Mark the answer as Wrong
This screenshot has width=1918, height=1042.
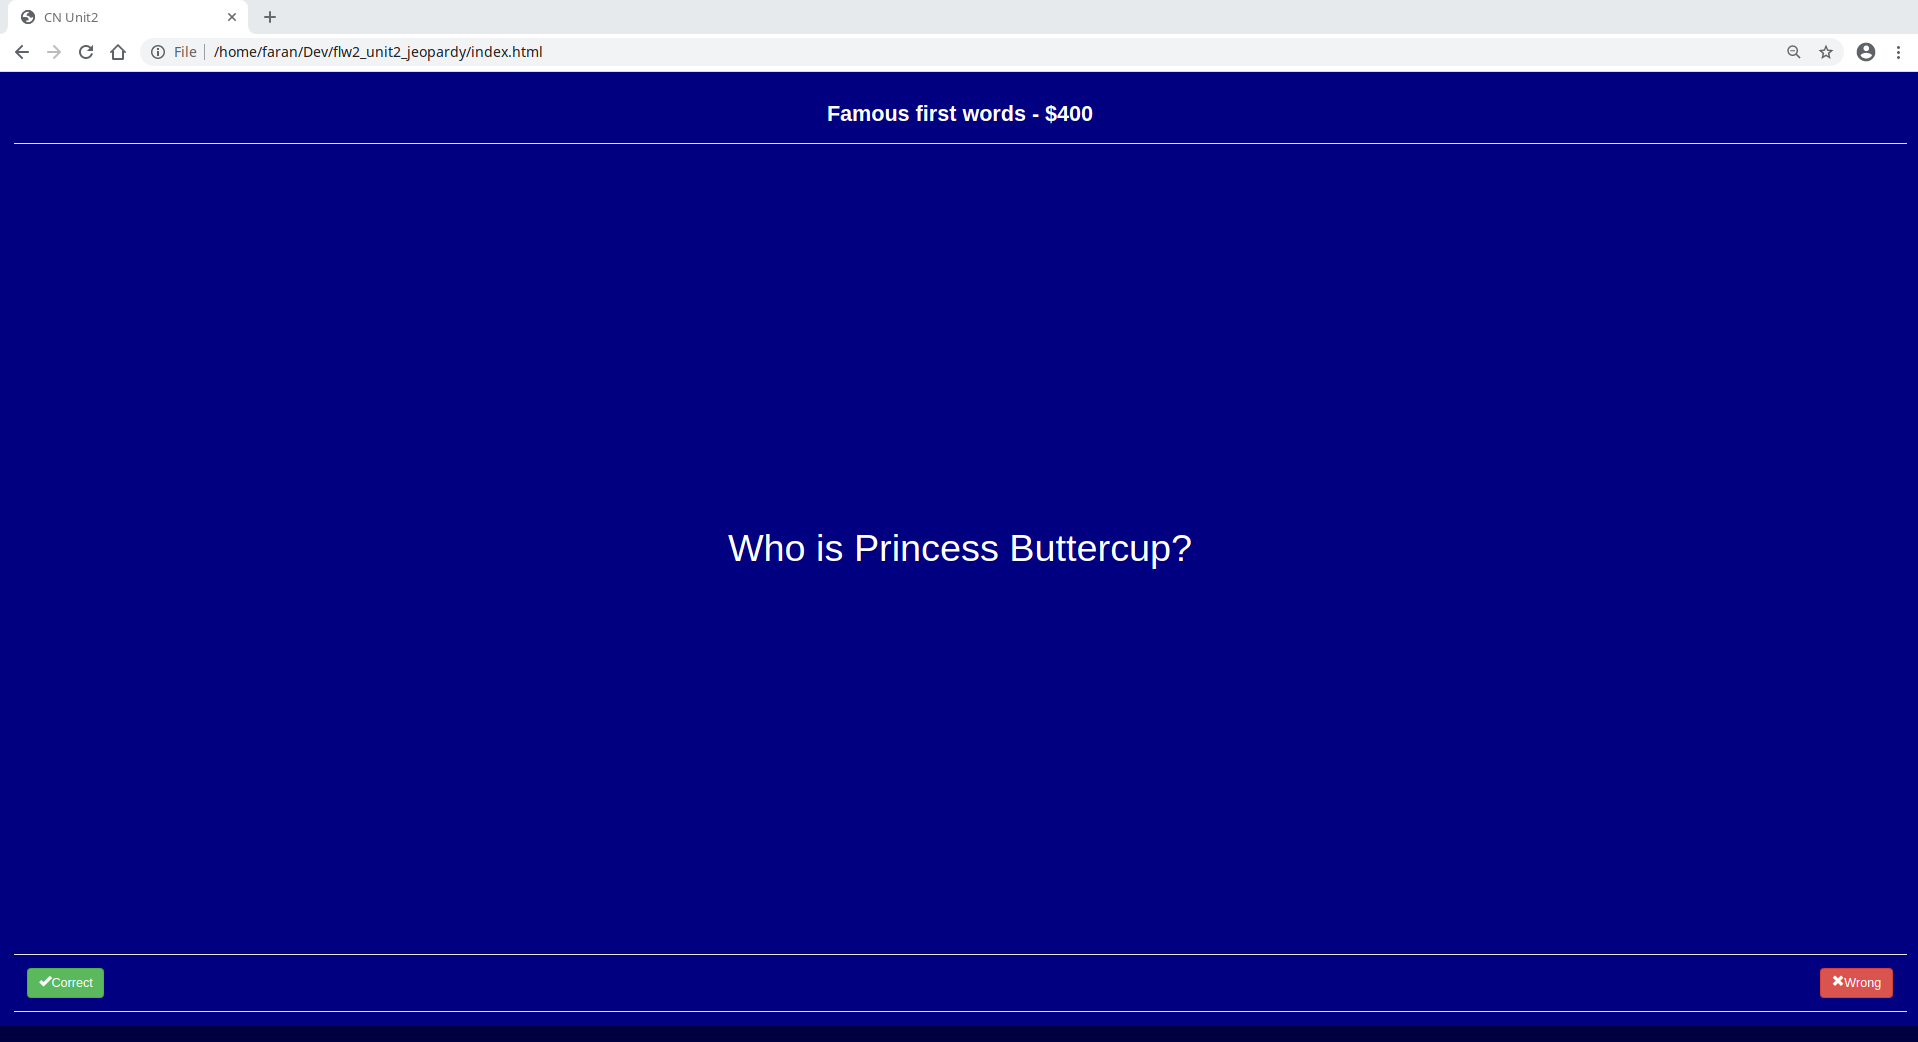pos(1856,983)
